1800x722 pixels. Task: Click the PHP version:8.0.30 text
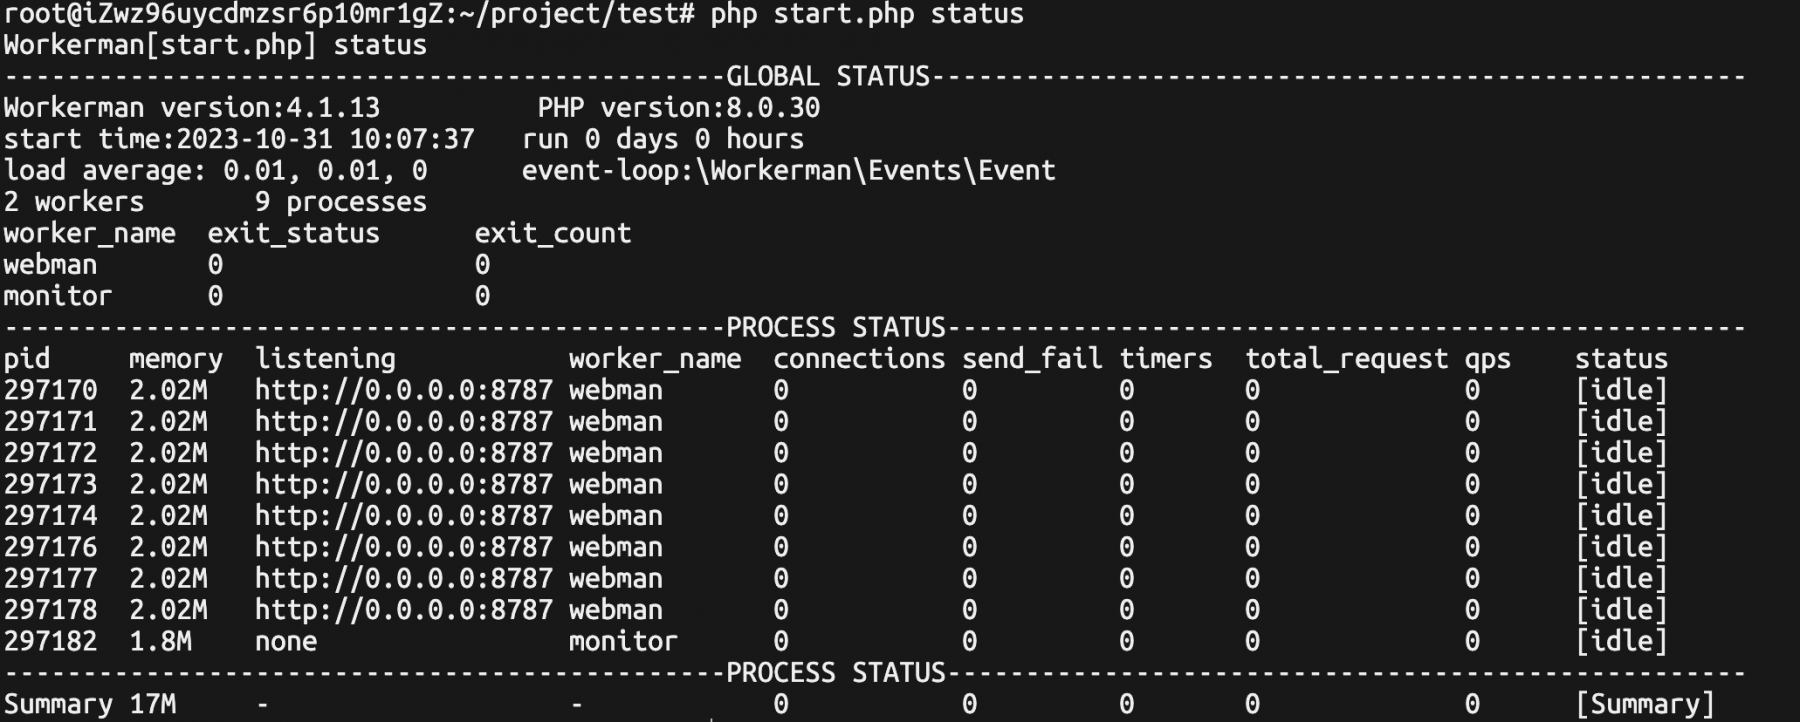[x=678, y=108]
